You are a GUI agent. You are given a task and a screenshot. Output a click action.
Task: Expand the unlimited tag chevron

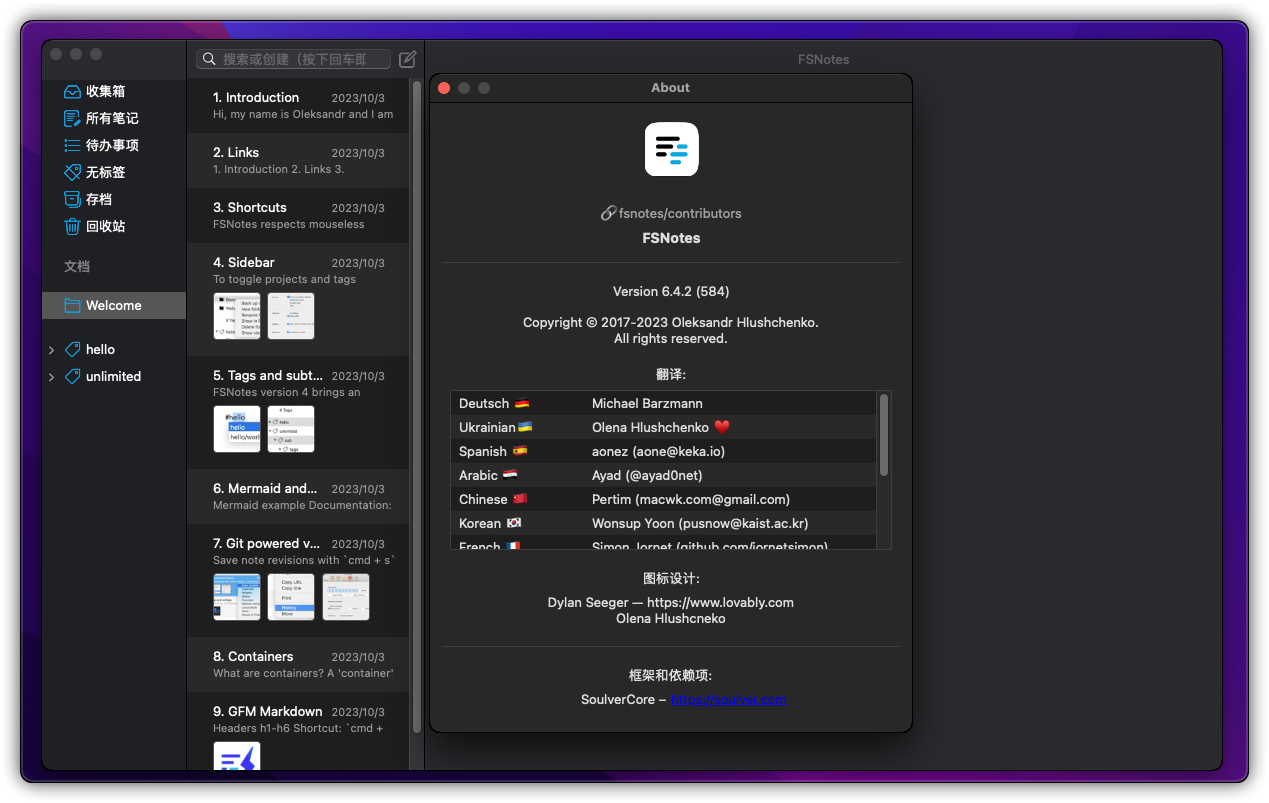tap(51, 377)
